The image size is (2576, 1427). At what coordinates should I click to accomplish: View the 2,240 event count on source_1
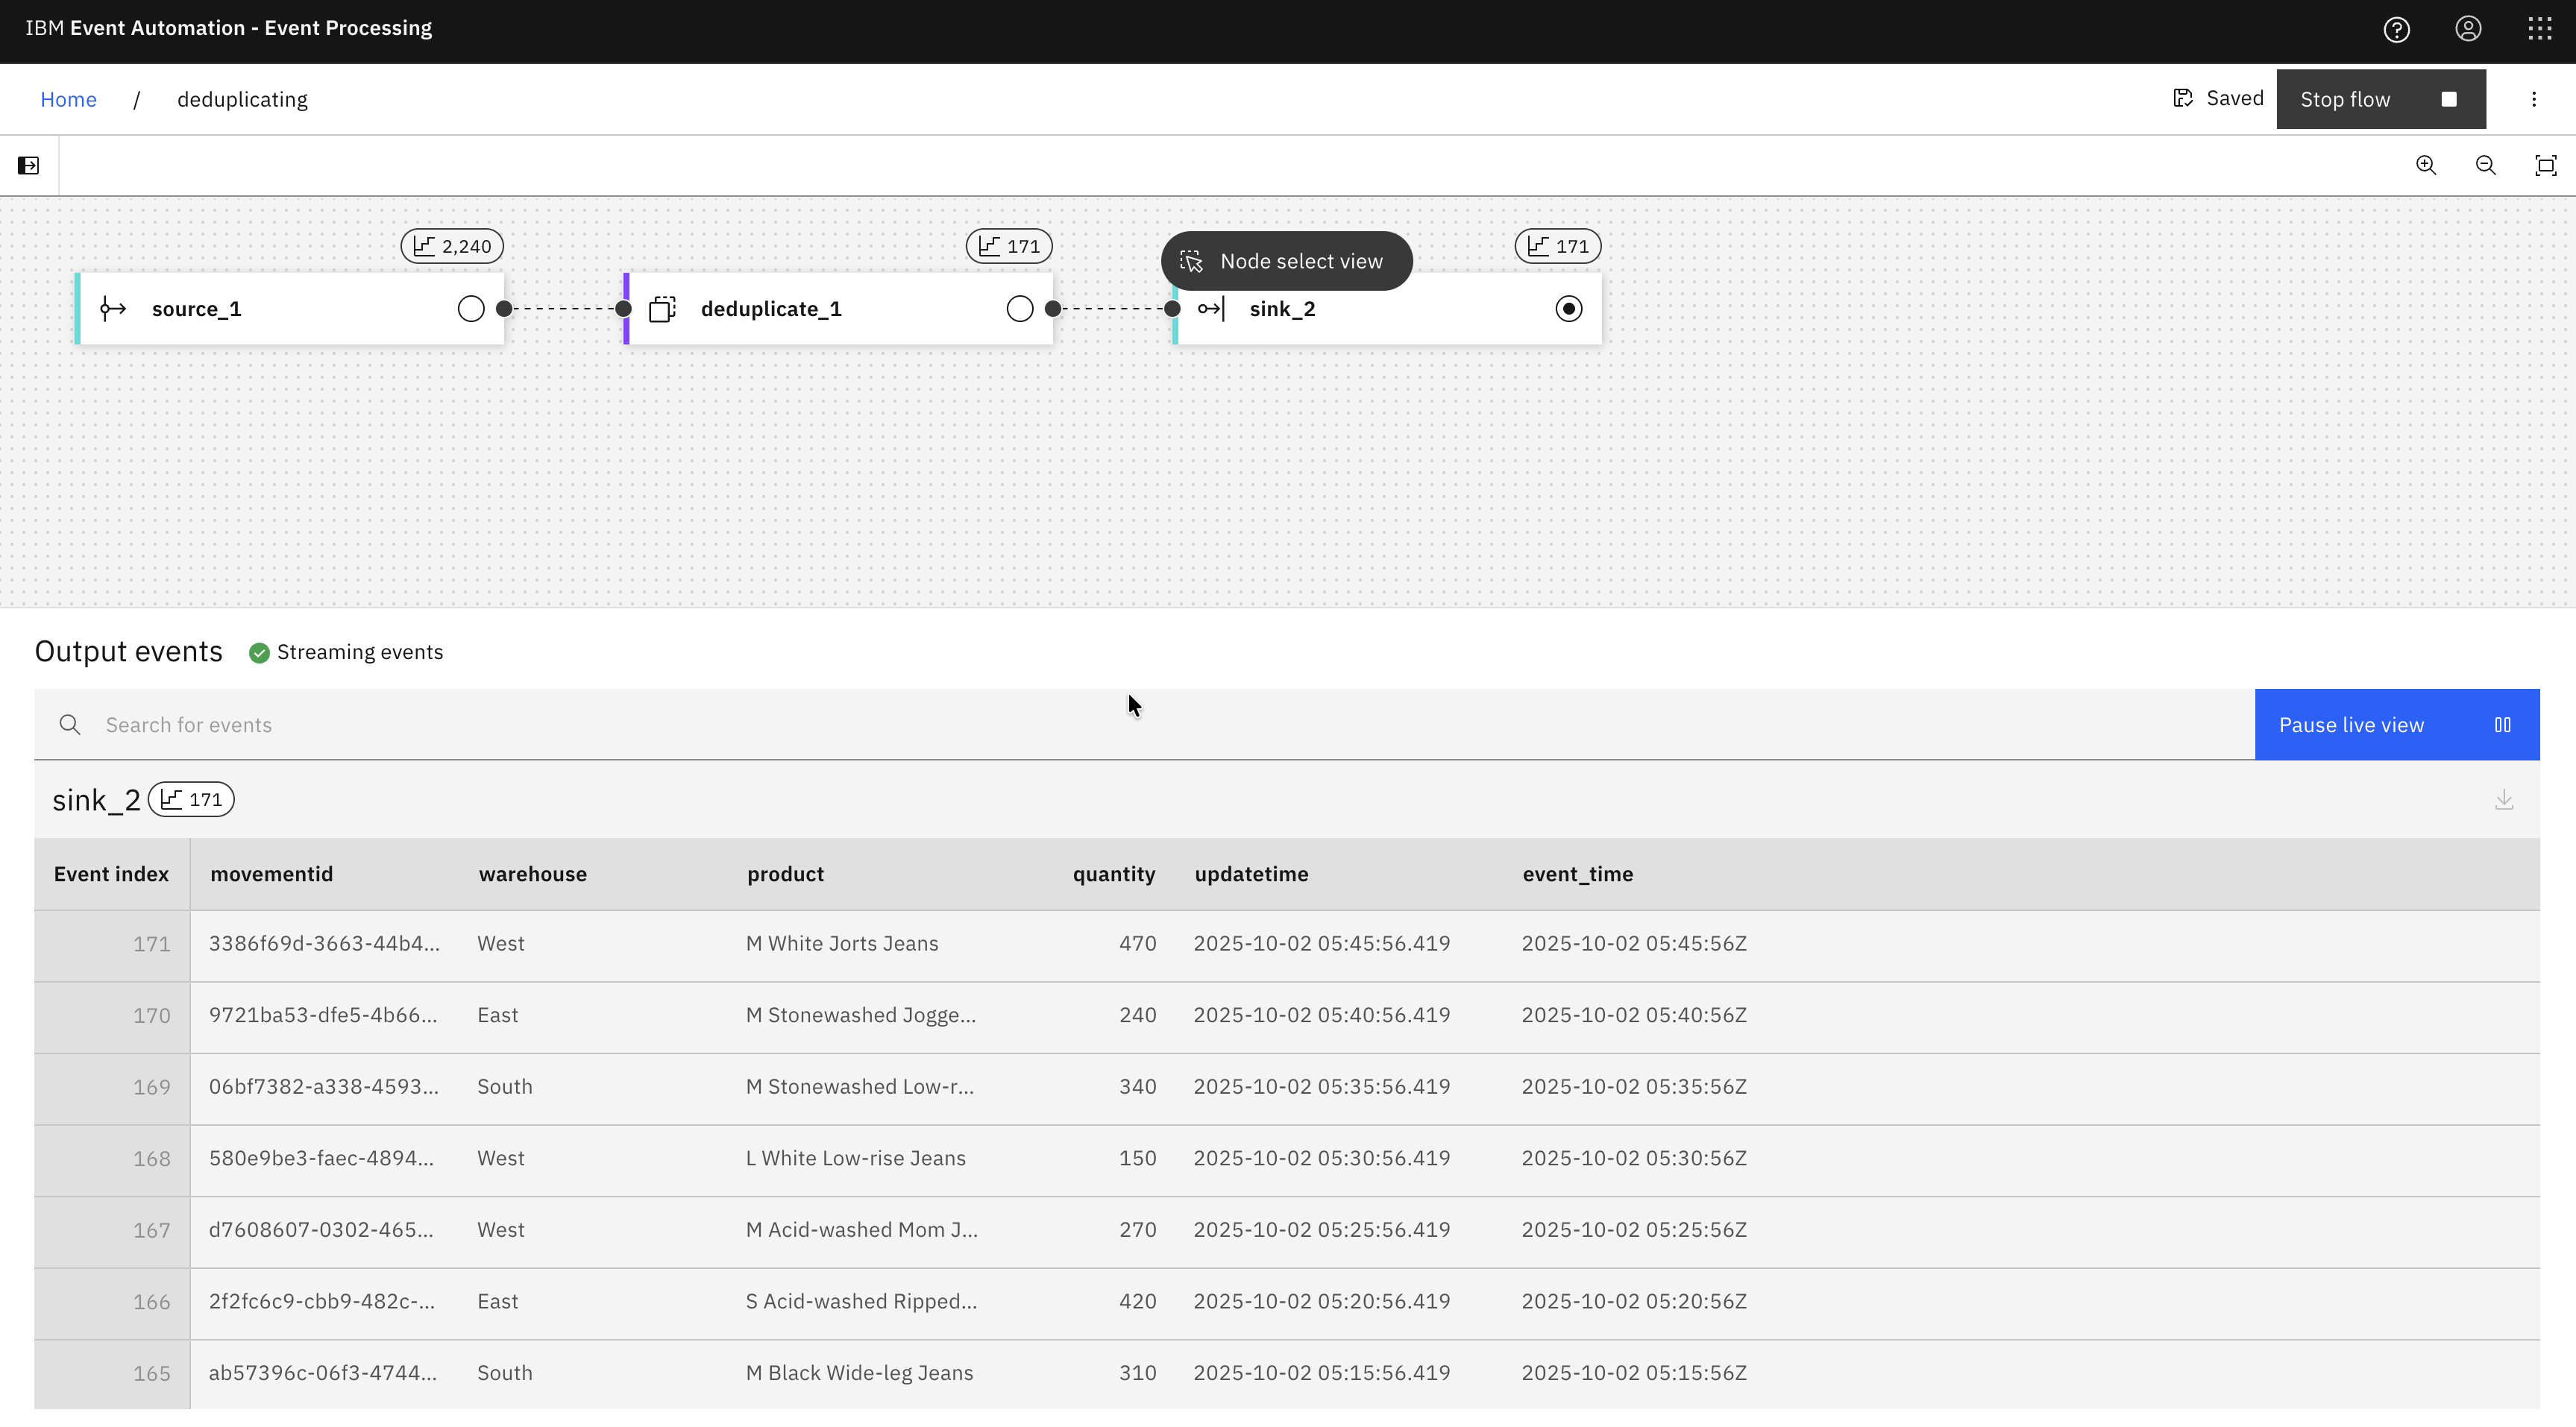pyautogui.click(x=451, y=245)
